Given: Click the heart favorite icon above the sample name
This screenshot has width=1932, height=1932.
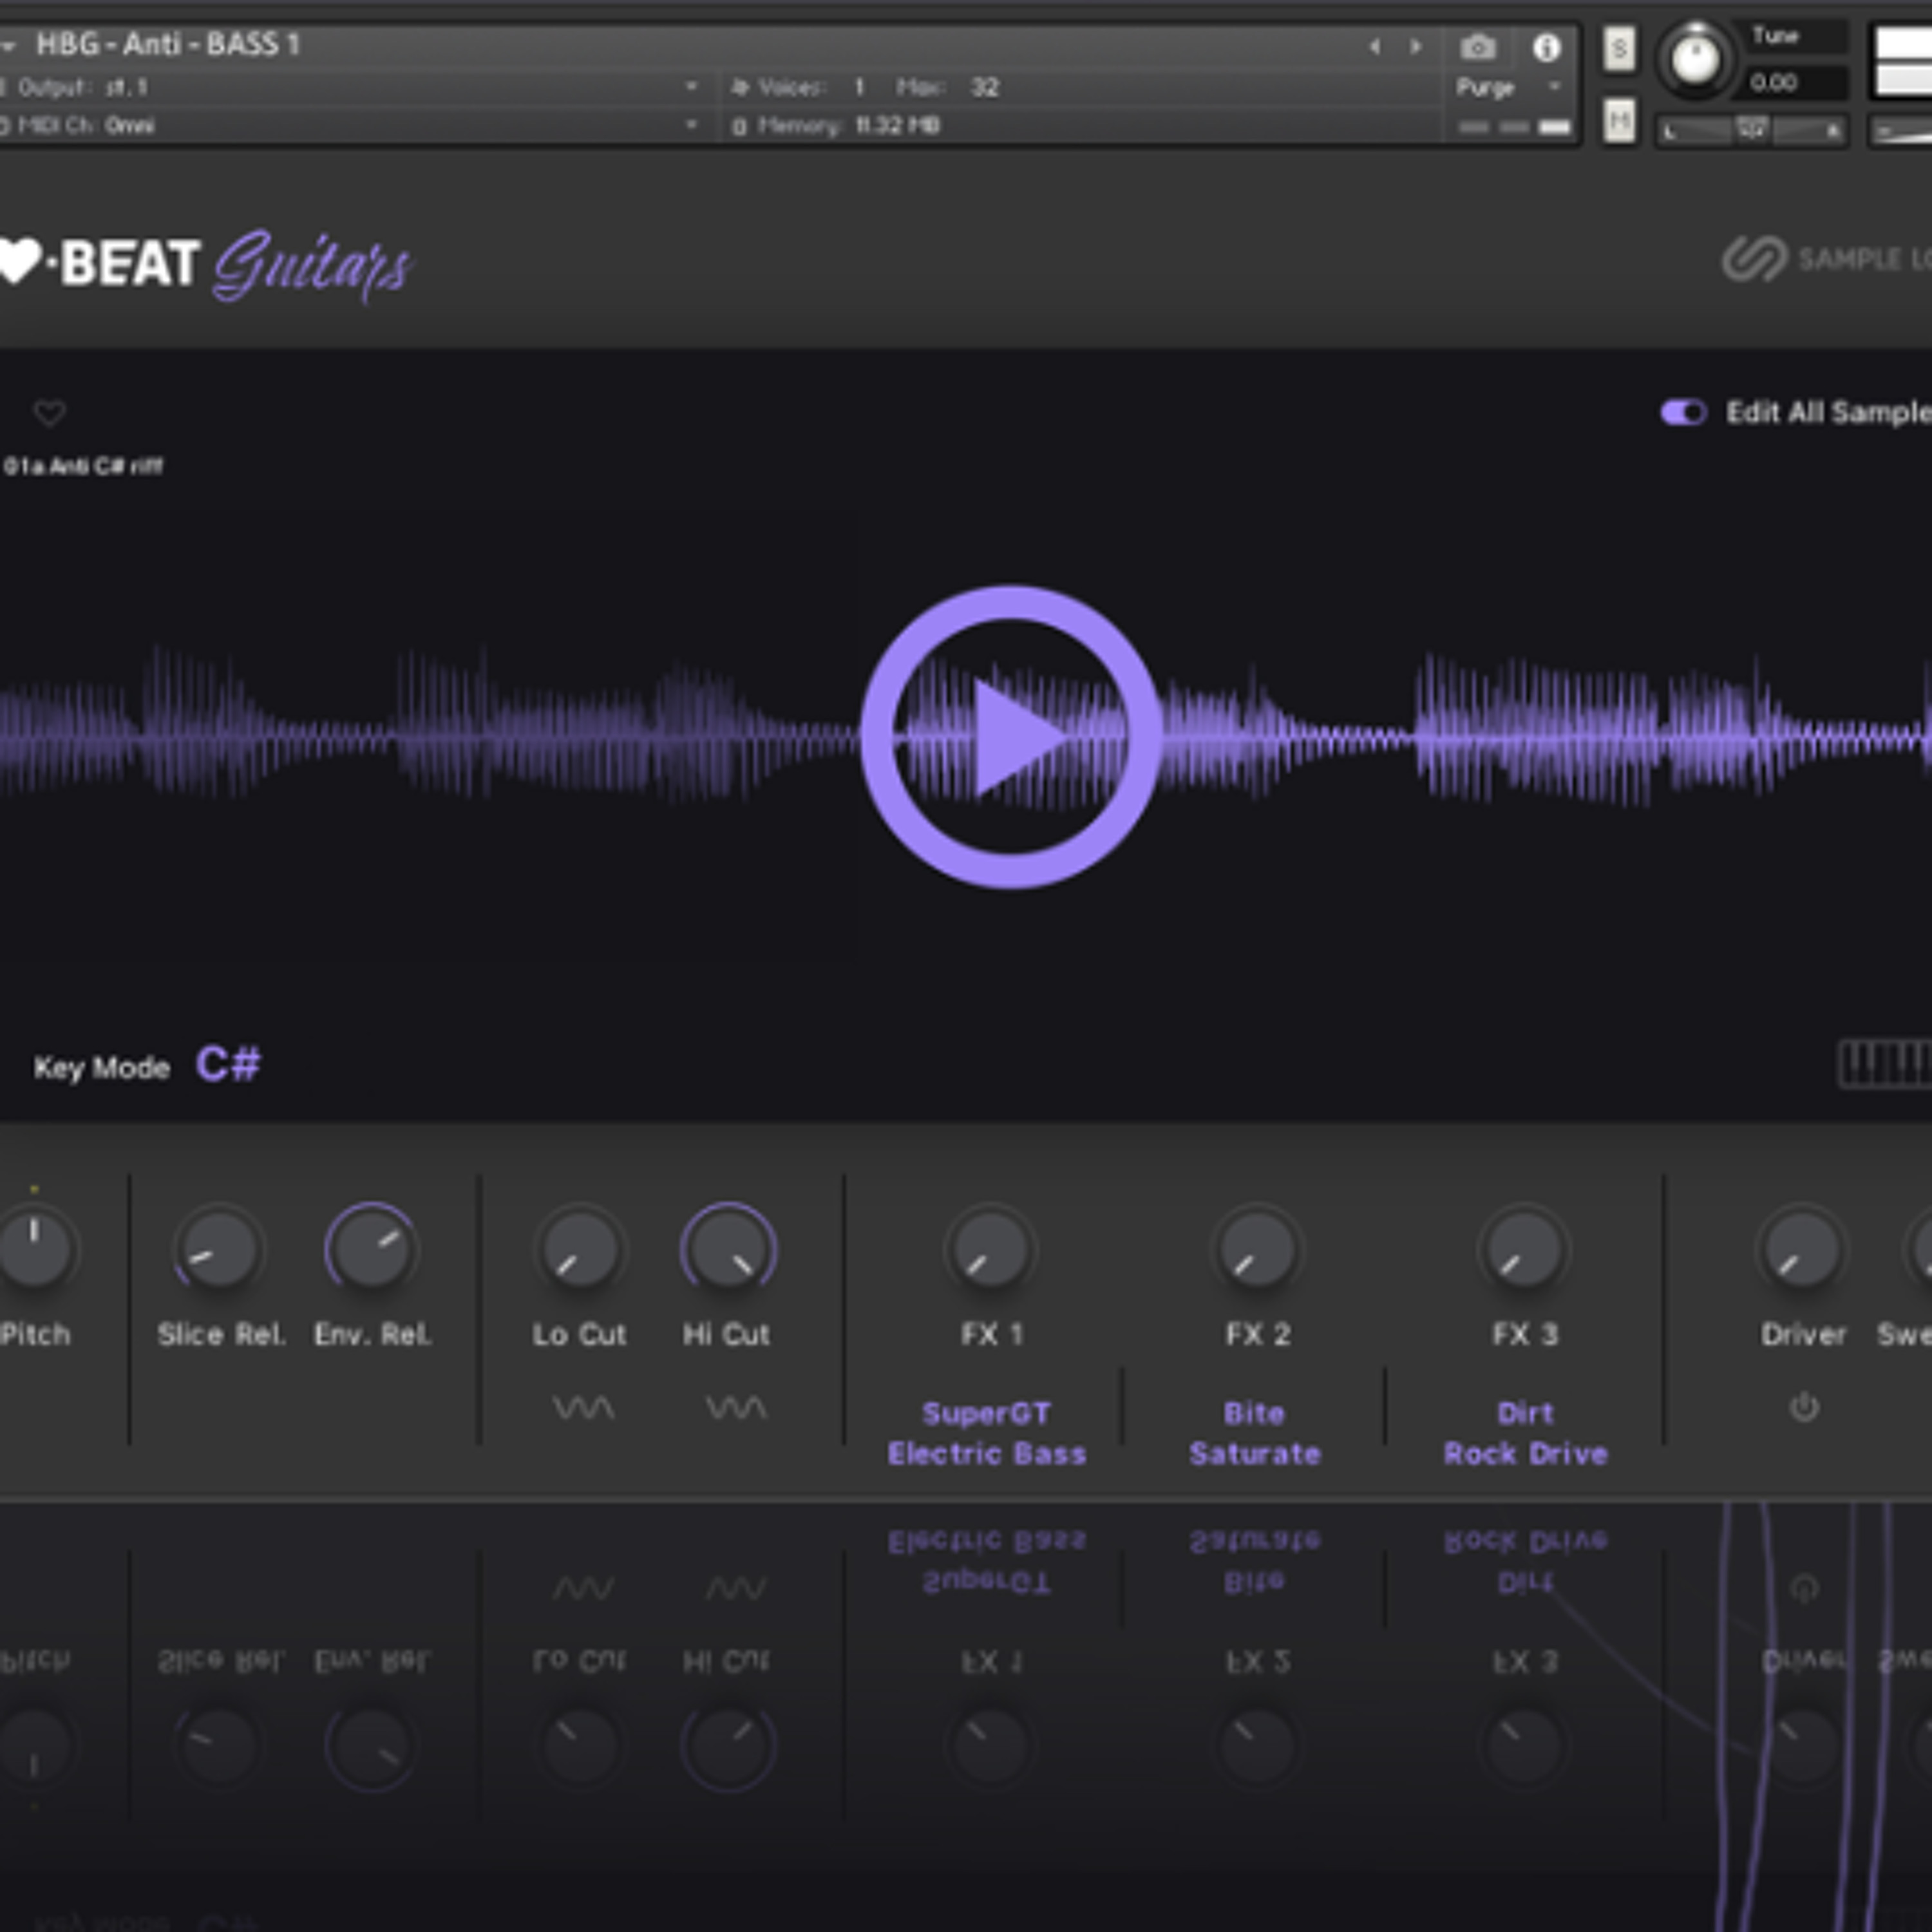Looking at the screenshot, I should (x=49, y=412).
